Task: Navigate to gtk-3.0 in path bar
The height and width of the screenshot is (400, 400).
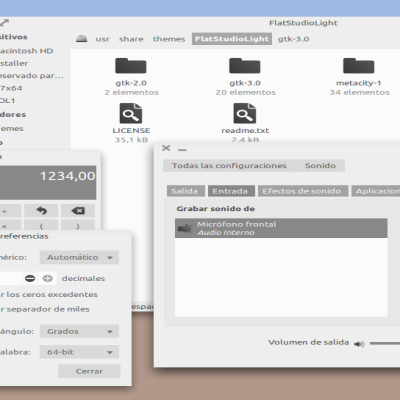Action: point(294,39)
